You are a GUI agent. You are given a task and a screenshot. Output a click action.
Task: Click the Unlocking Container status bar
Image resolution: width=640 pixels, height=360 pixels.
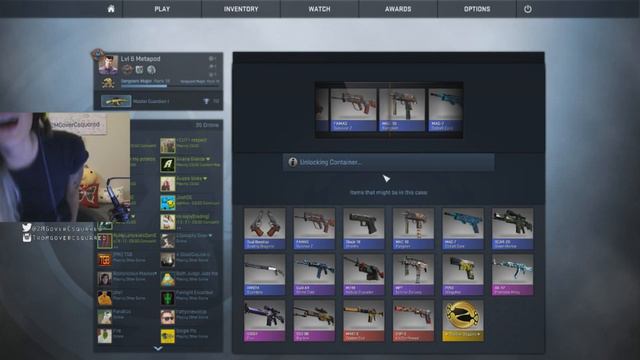click(x=389, y=162)
